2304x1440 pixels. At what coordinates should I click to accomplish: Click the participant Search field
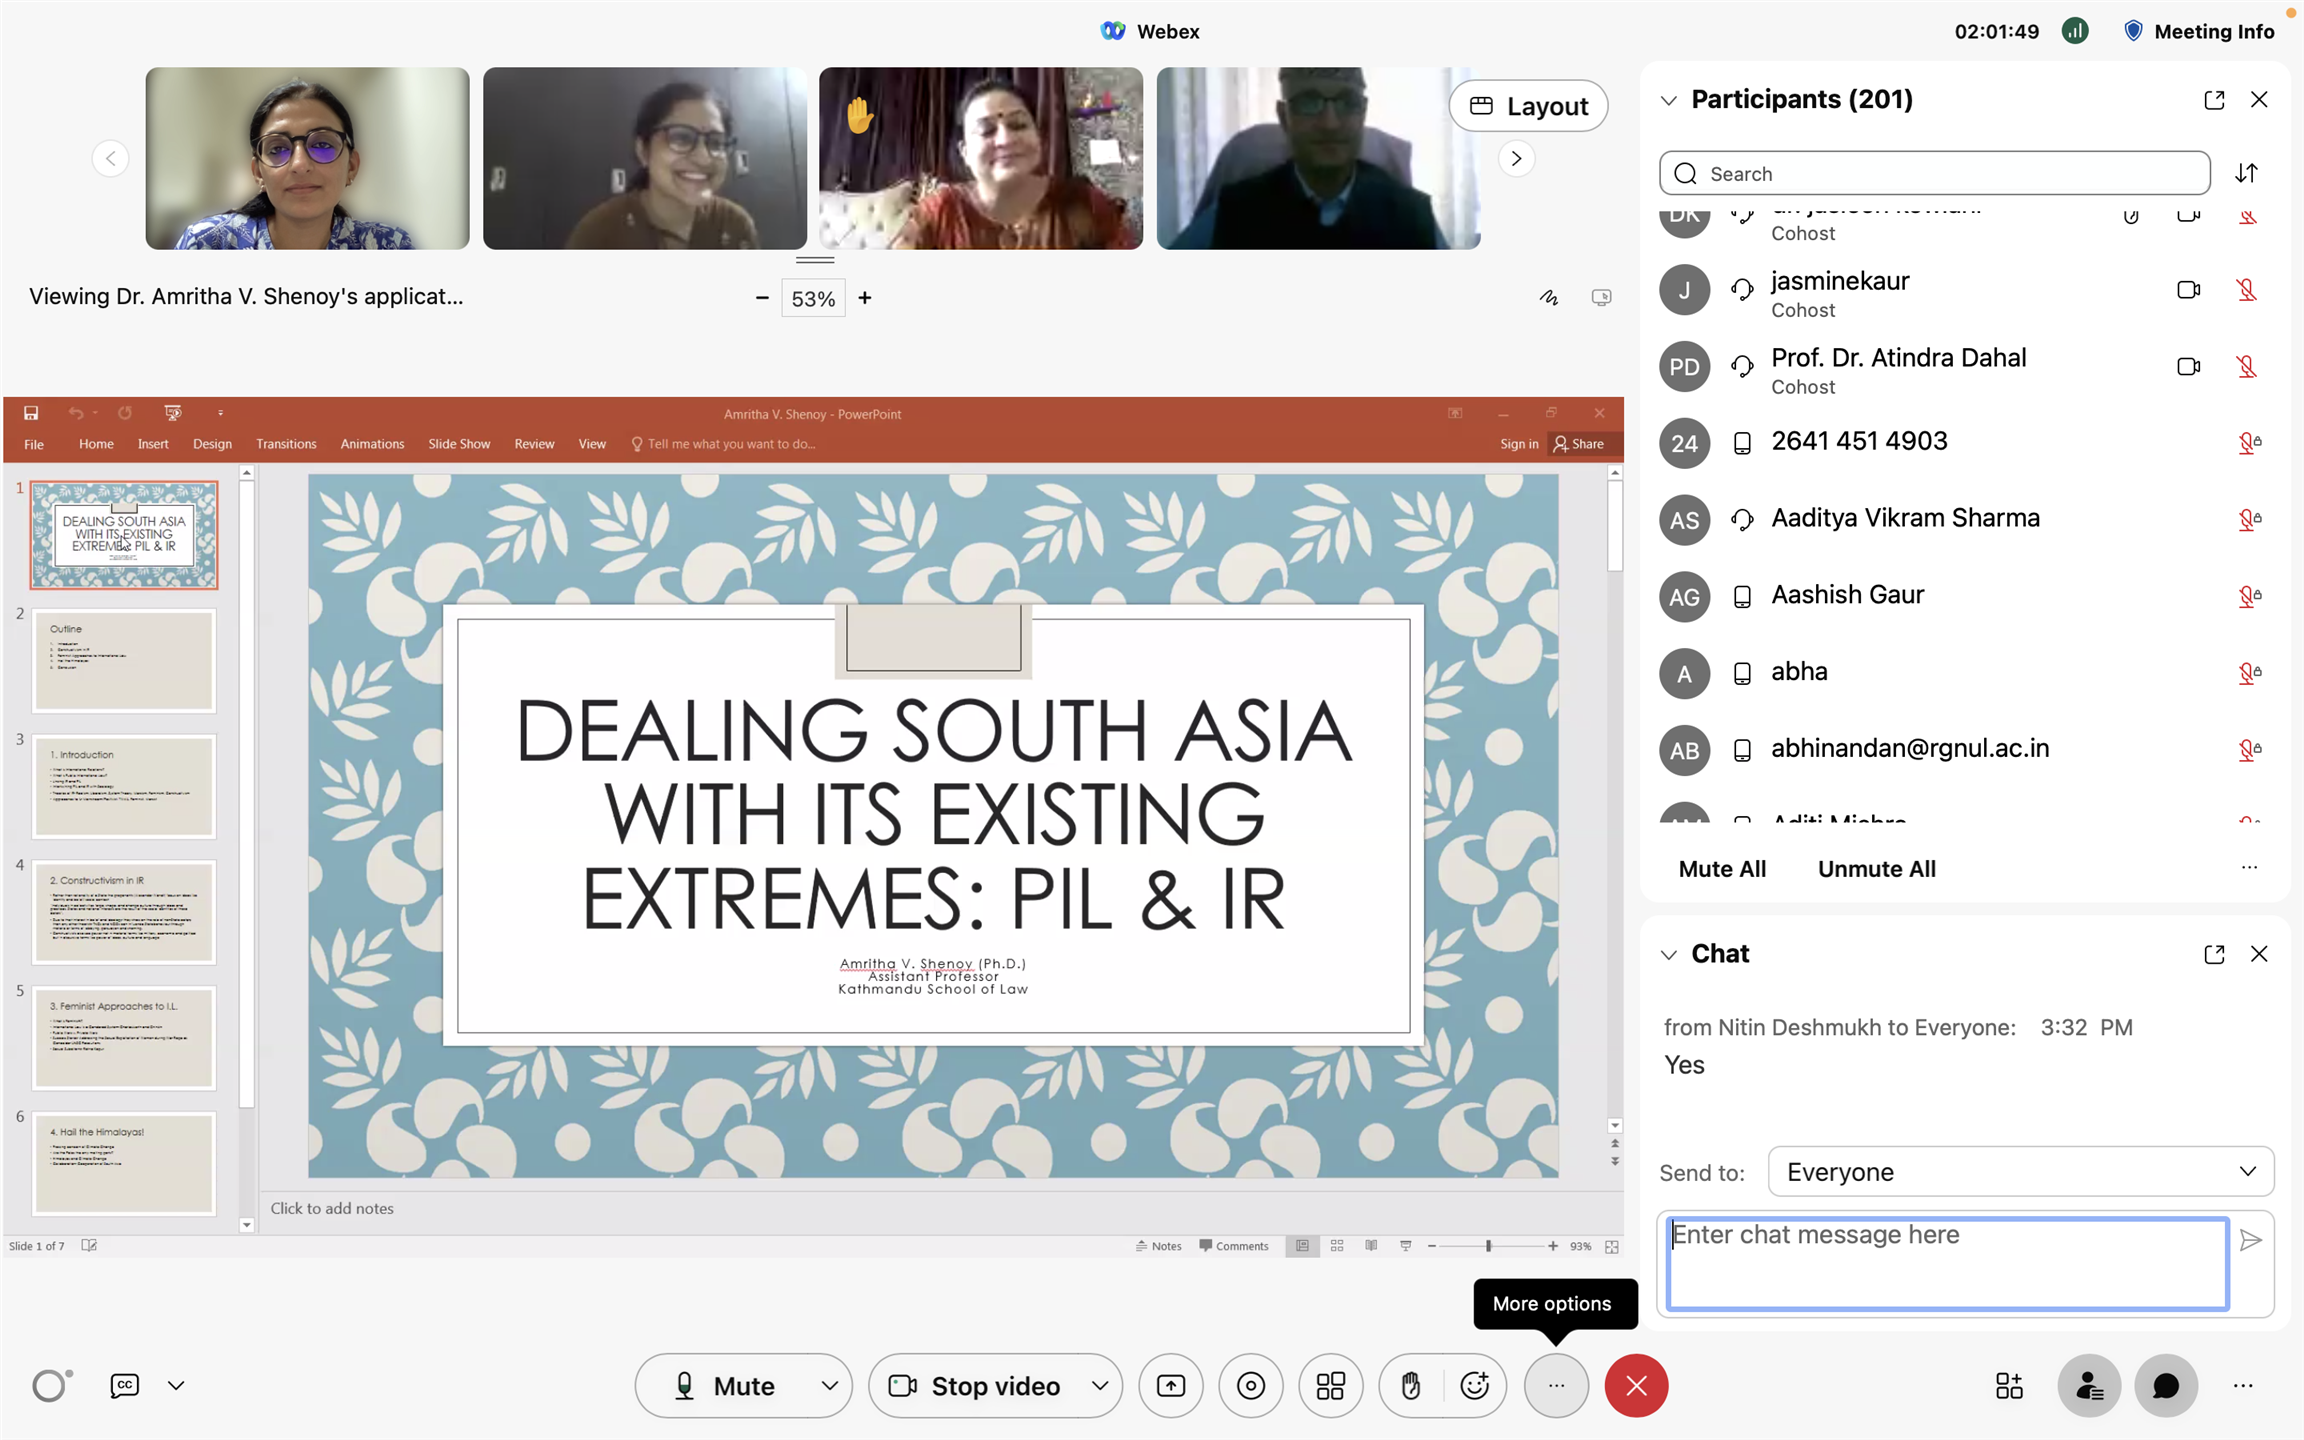click(x=1934, y=173)
